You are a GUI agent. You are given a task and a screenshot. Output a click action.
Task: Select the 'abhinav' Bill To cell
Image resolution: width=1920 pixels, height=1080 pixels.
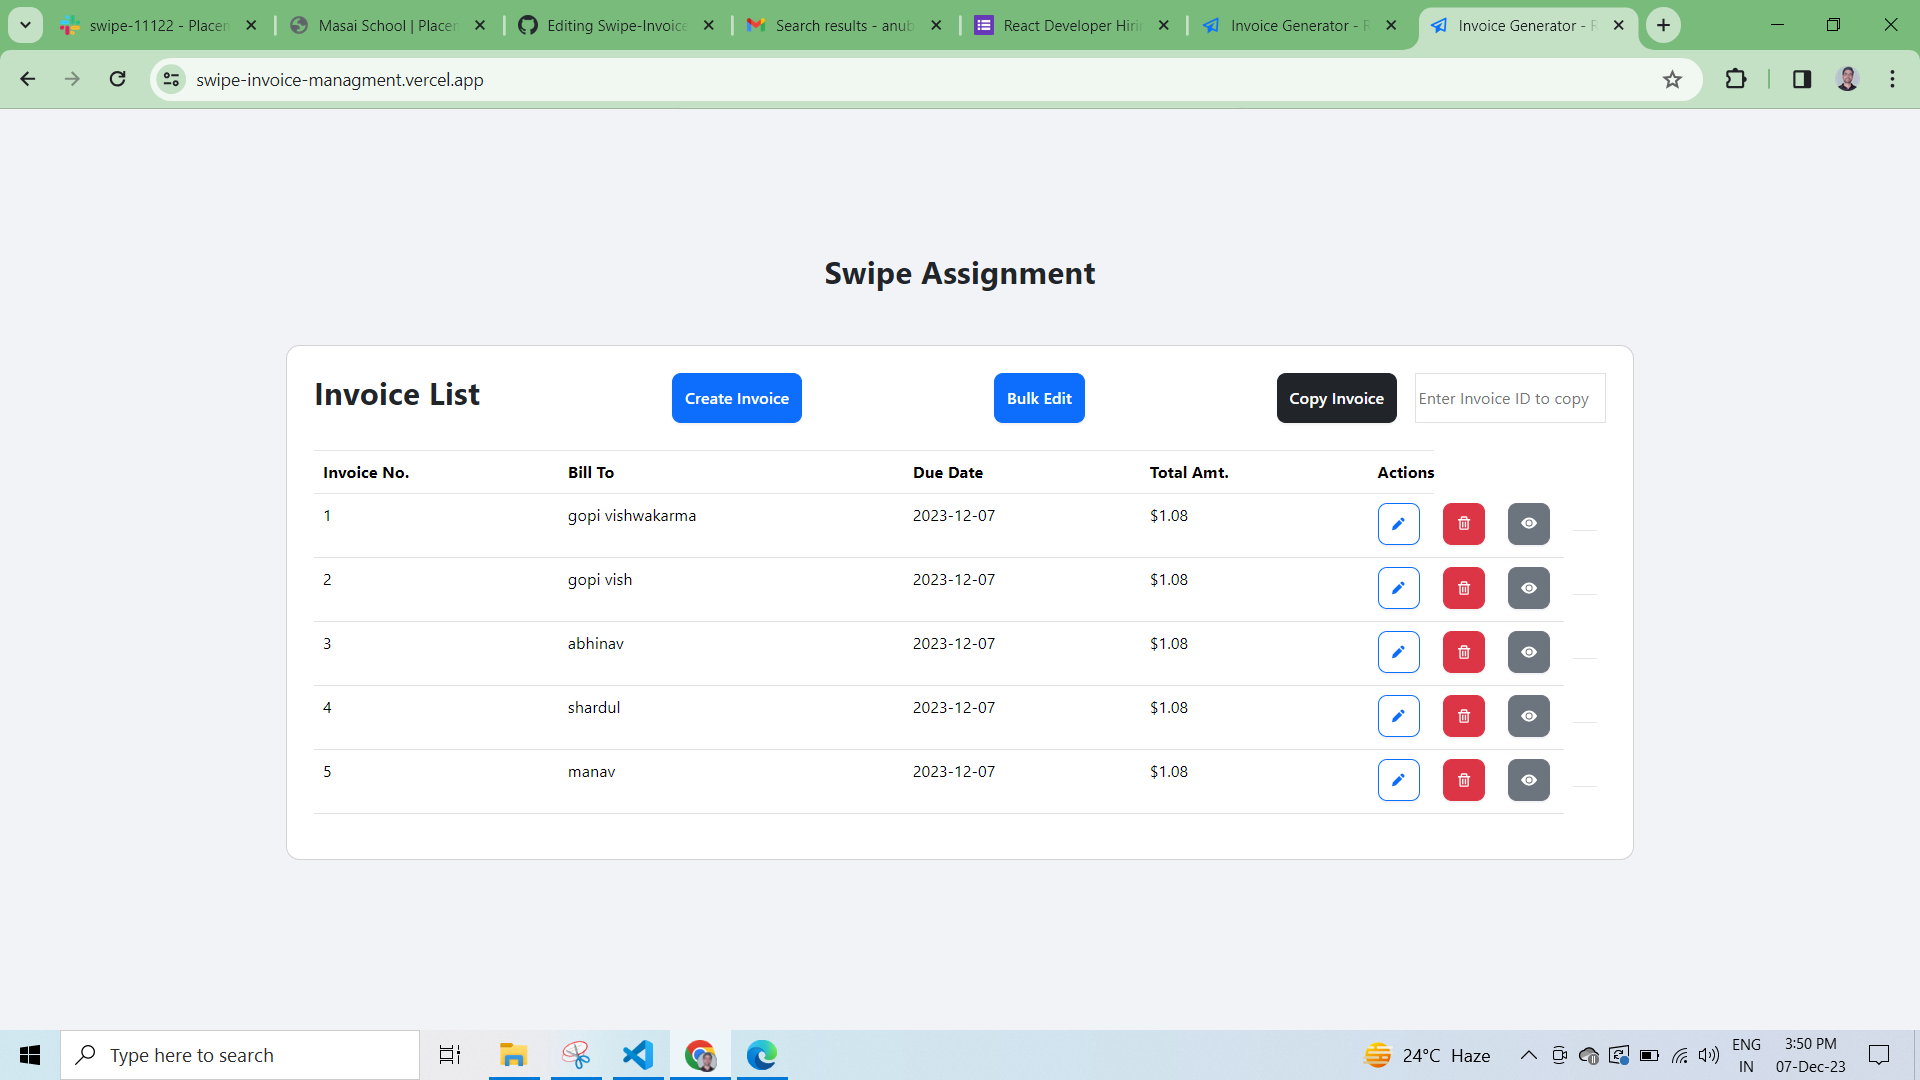596,644
